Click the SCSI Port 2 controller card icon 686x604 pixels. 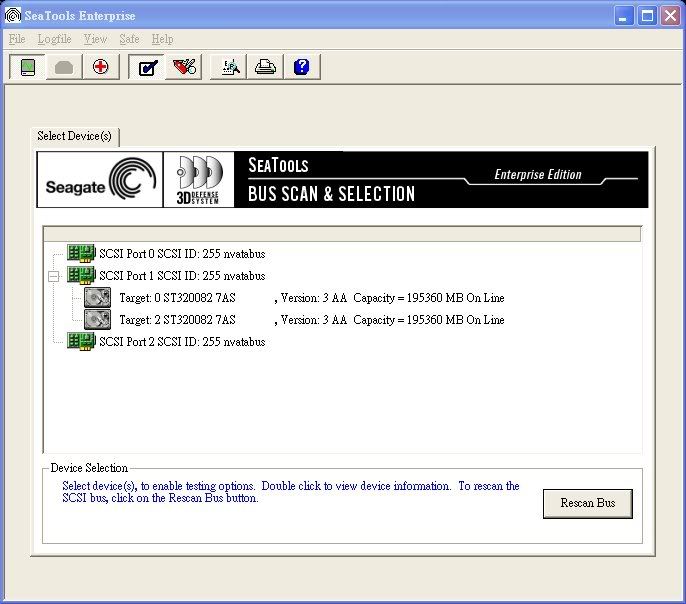pos(81,342)
